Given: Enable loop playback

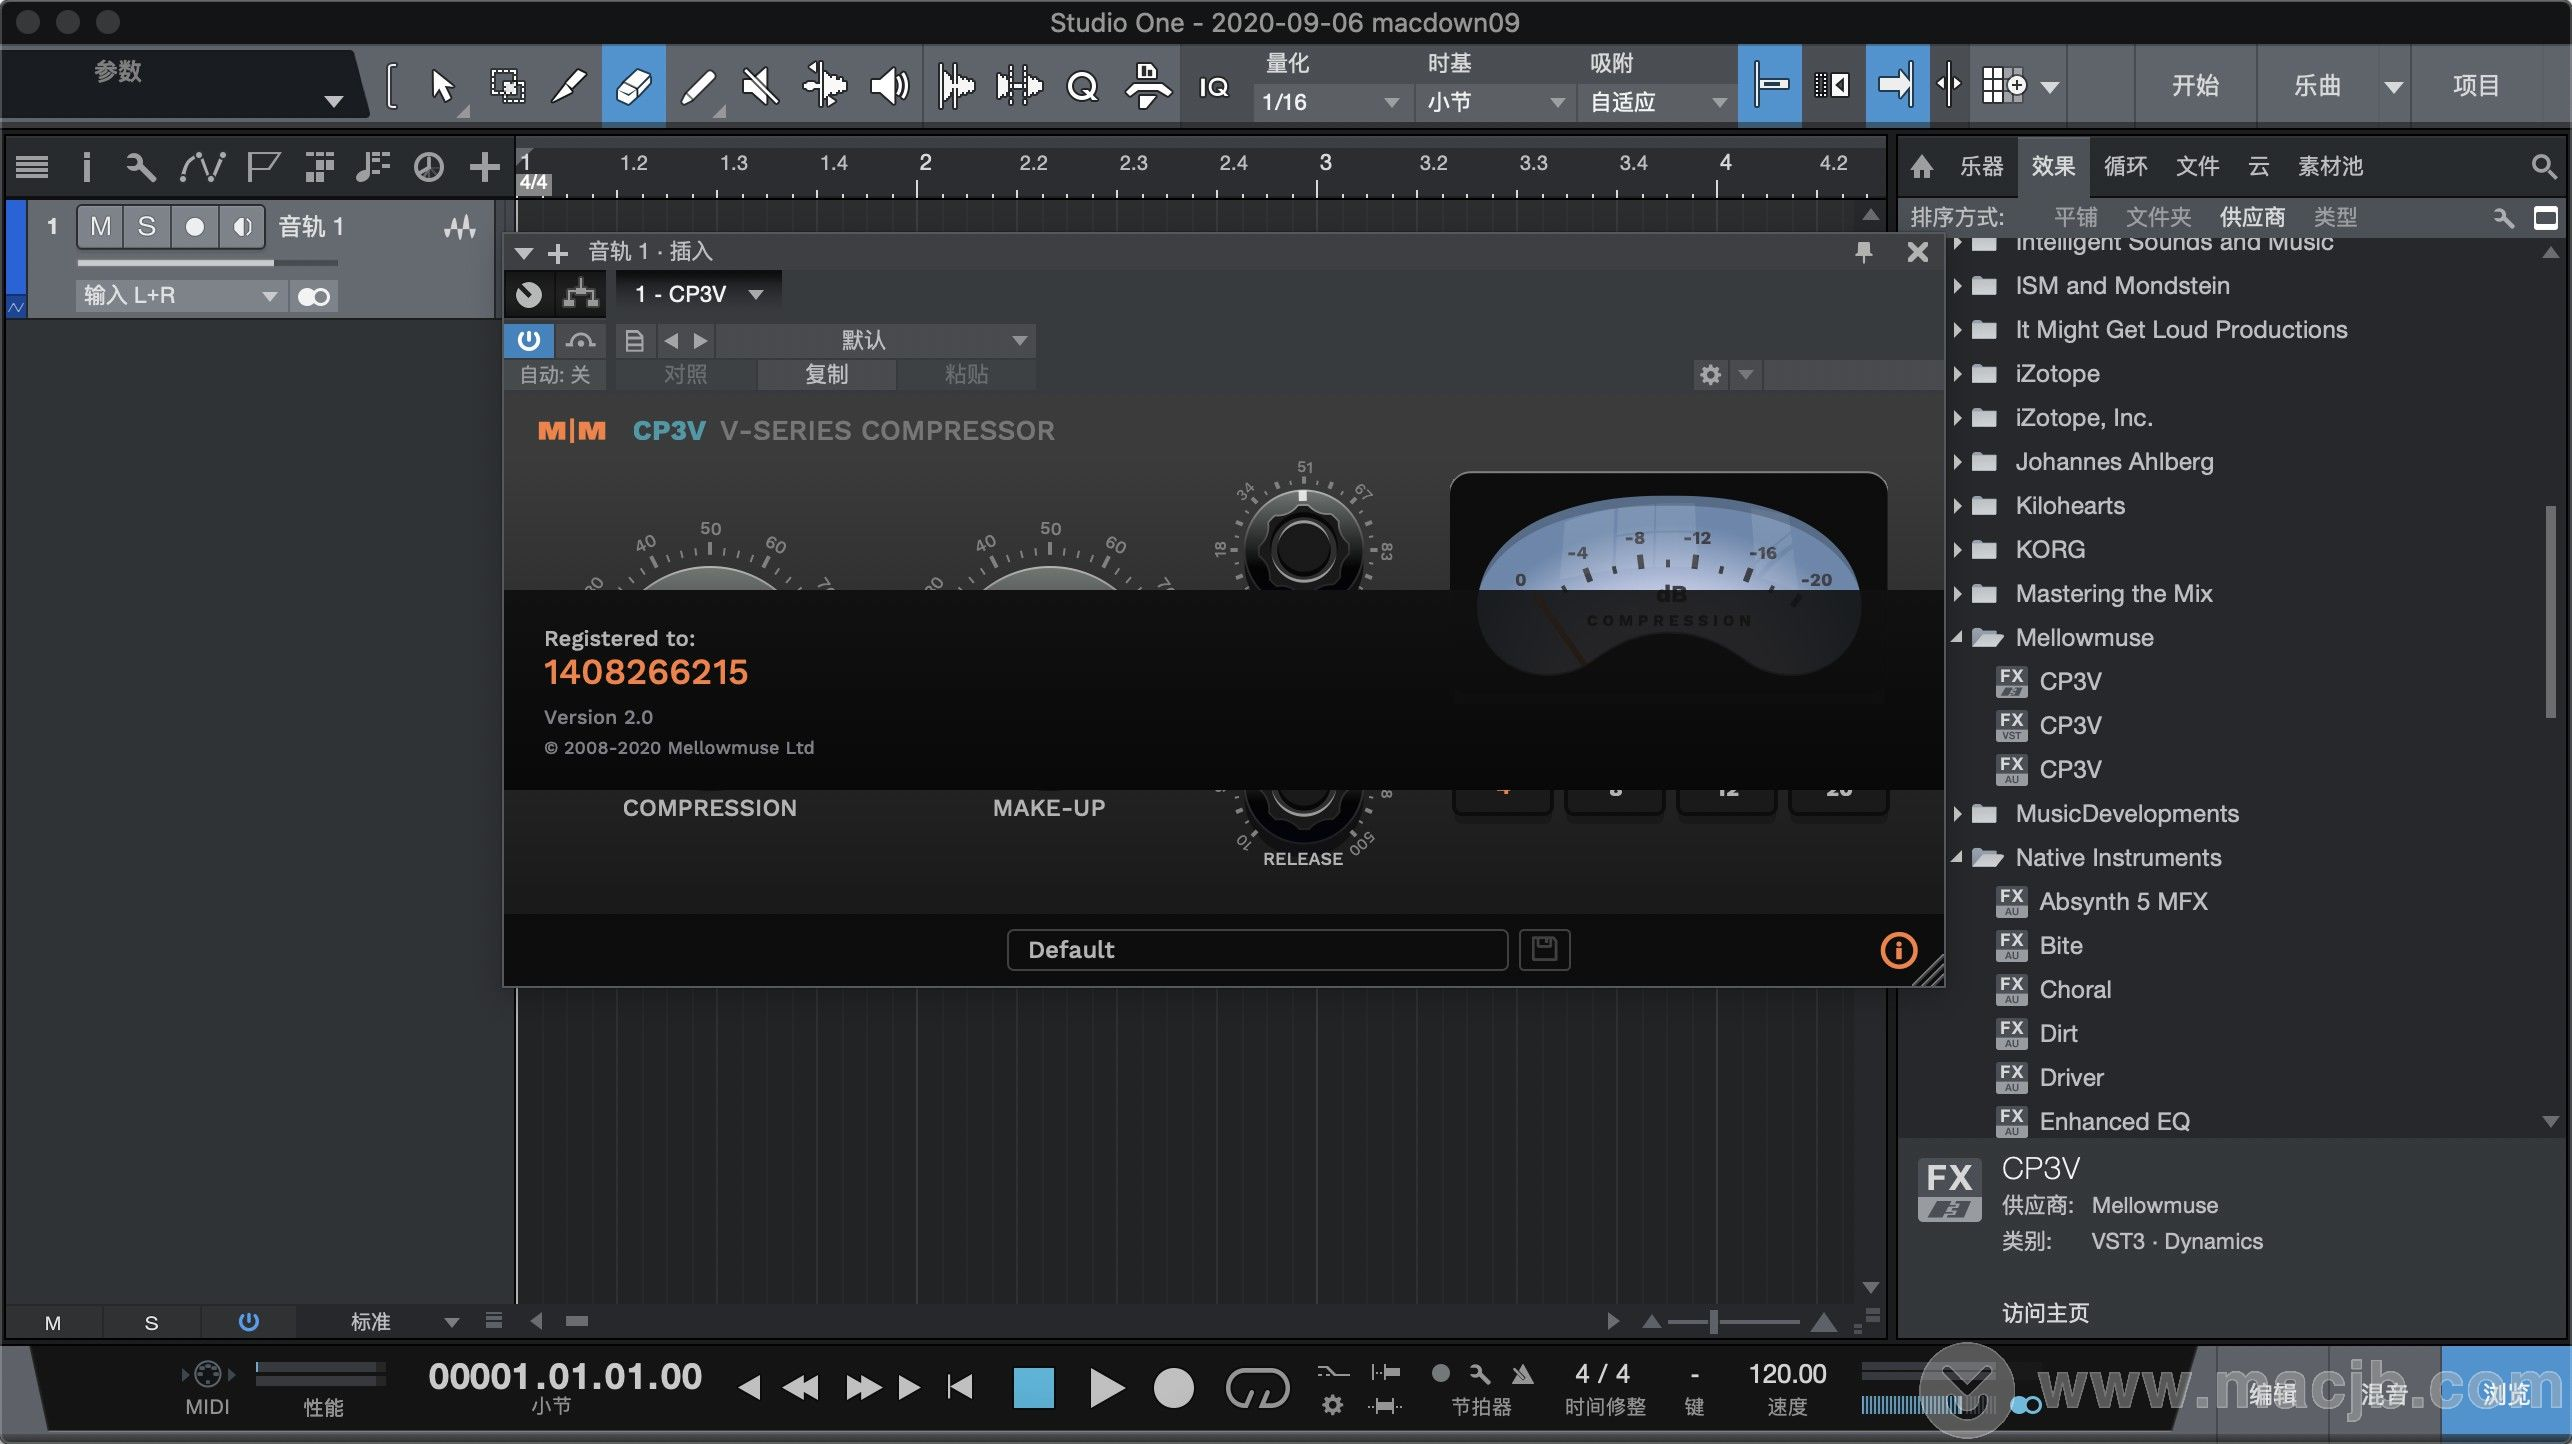Looking at the screenshot, I should tap(1257, 1388).
